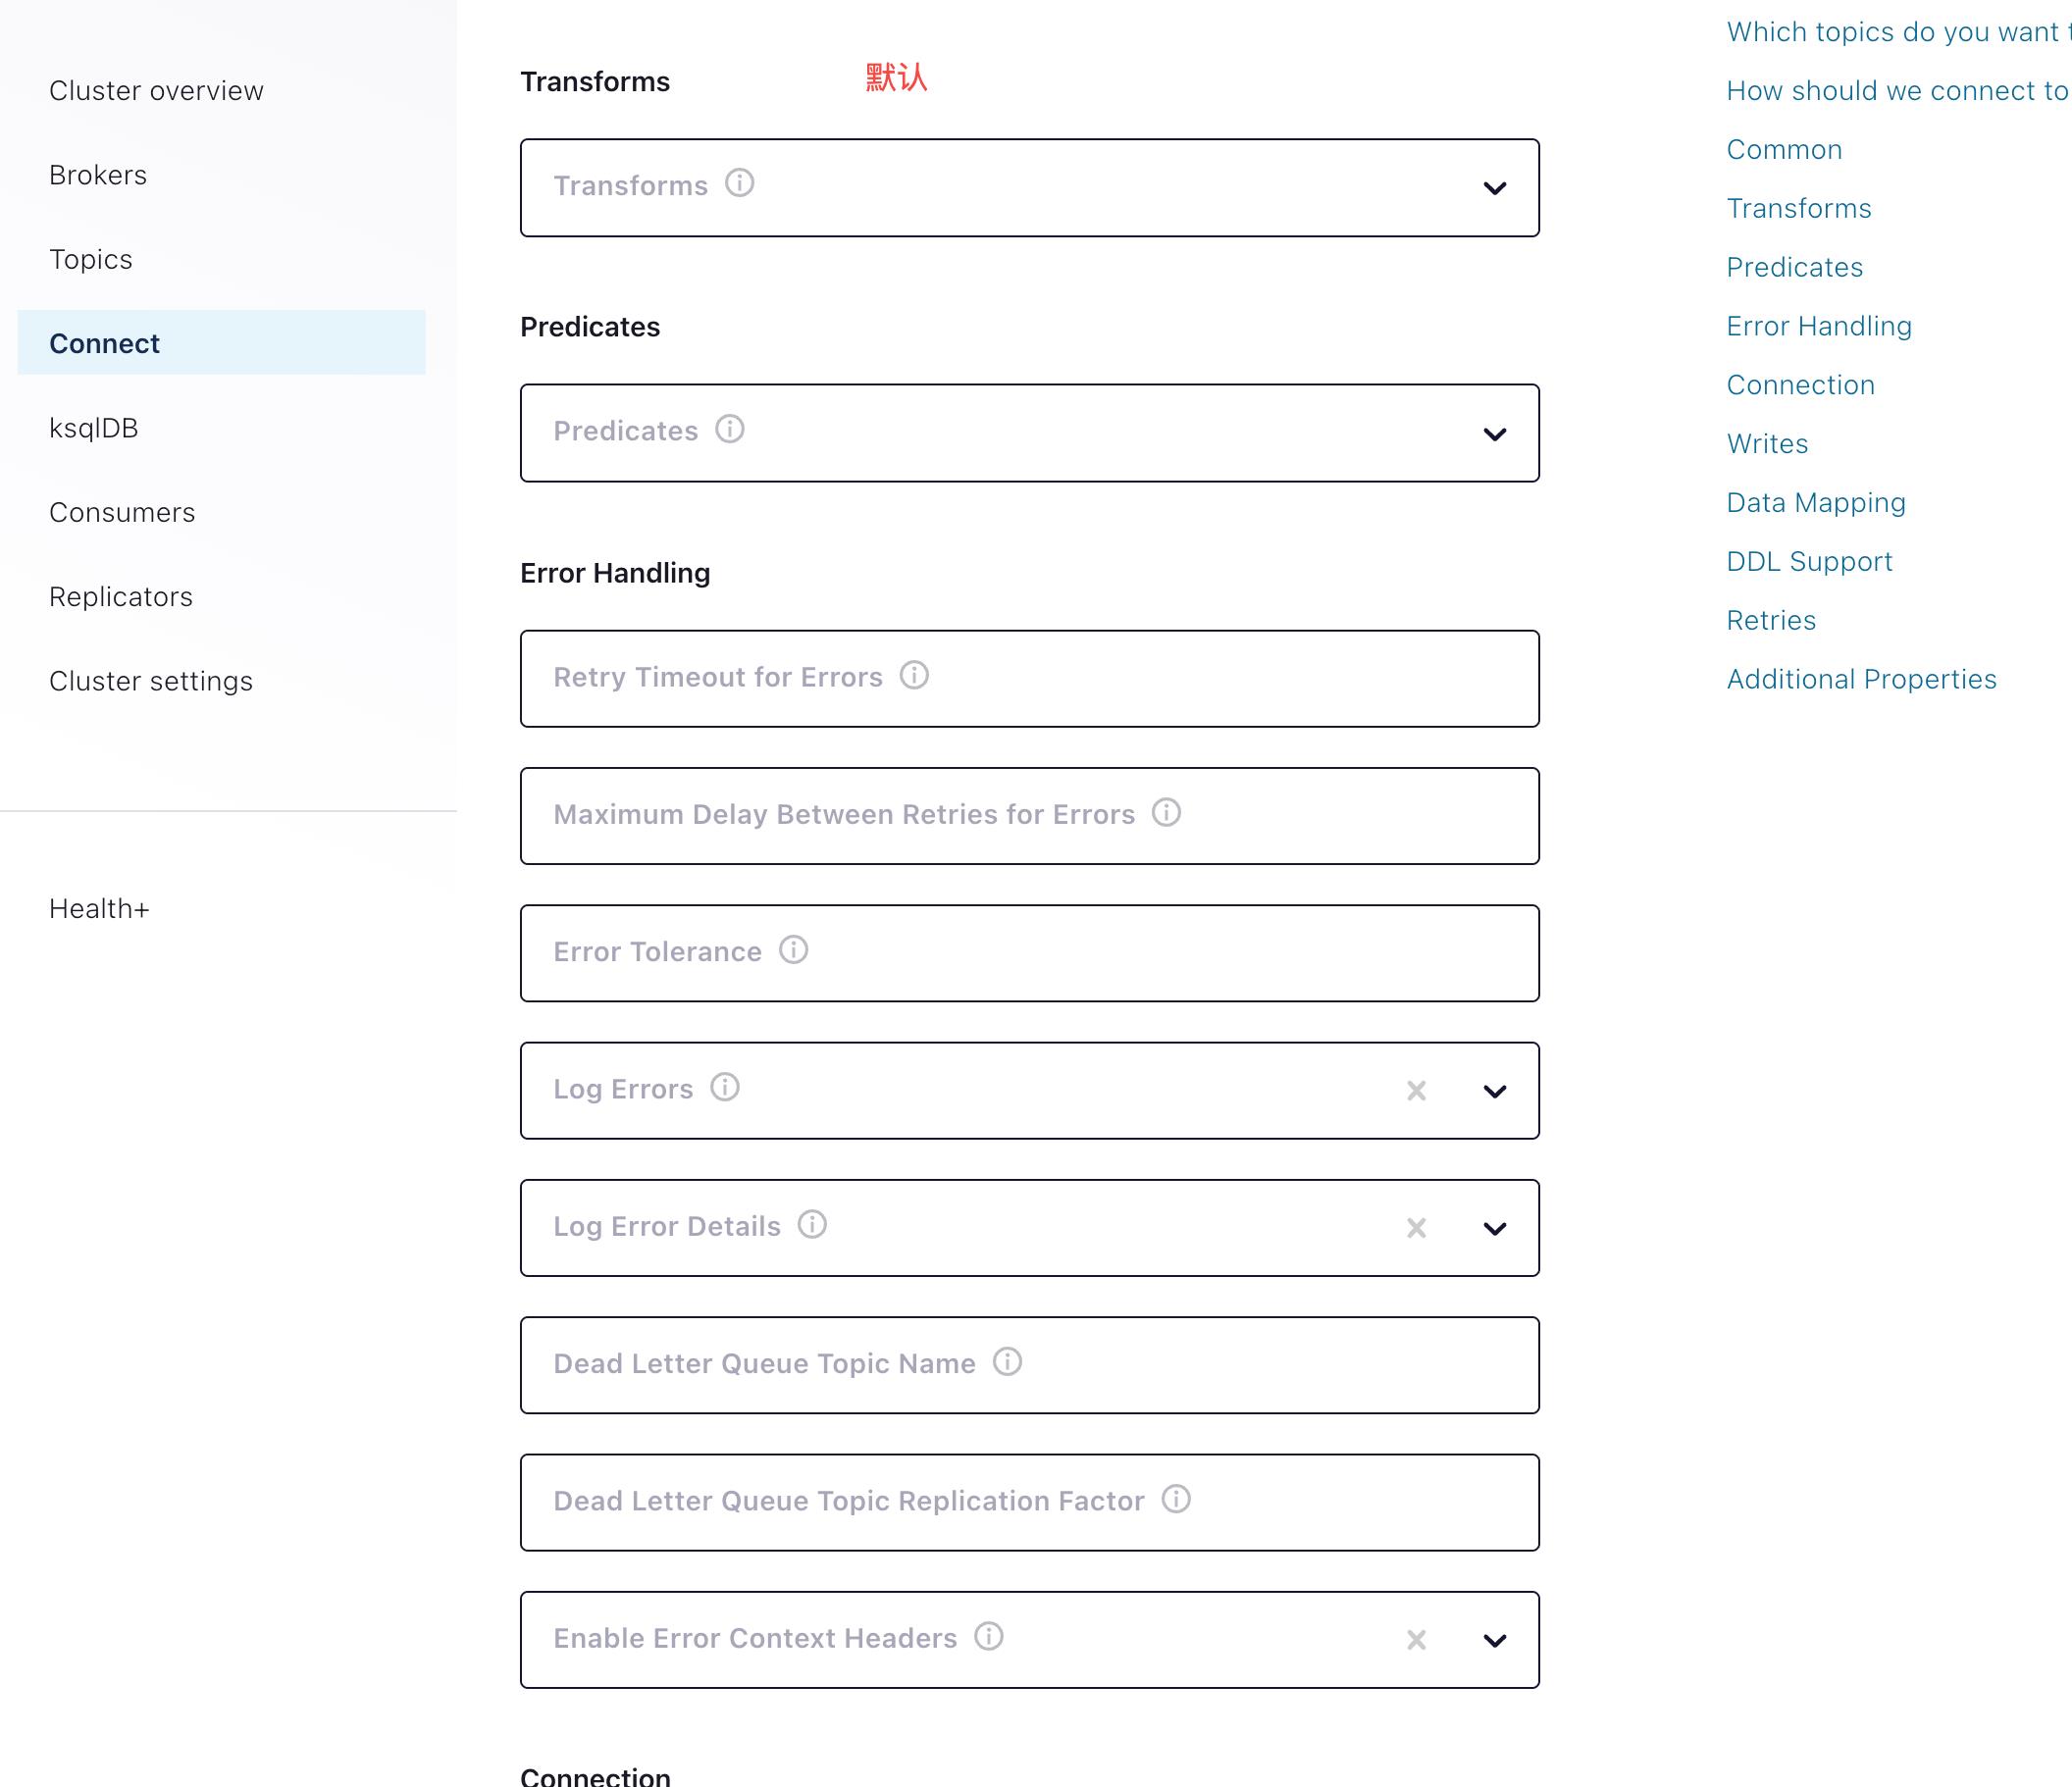Click the Predicates info icon
Screen dimensions: 2072x1787
[x=729, y=429]
